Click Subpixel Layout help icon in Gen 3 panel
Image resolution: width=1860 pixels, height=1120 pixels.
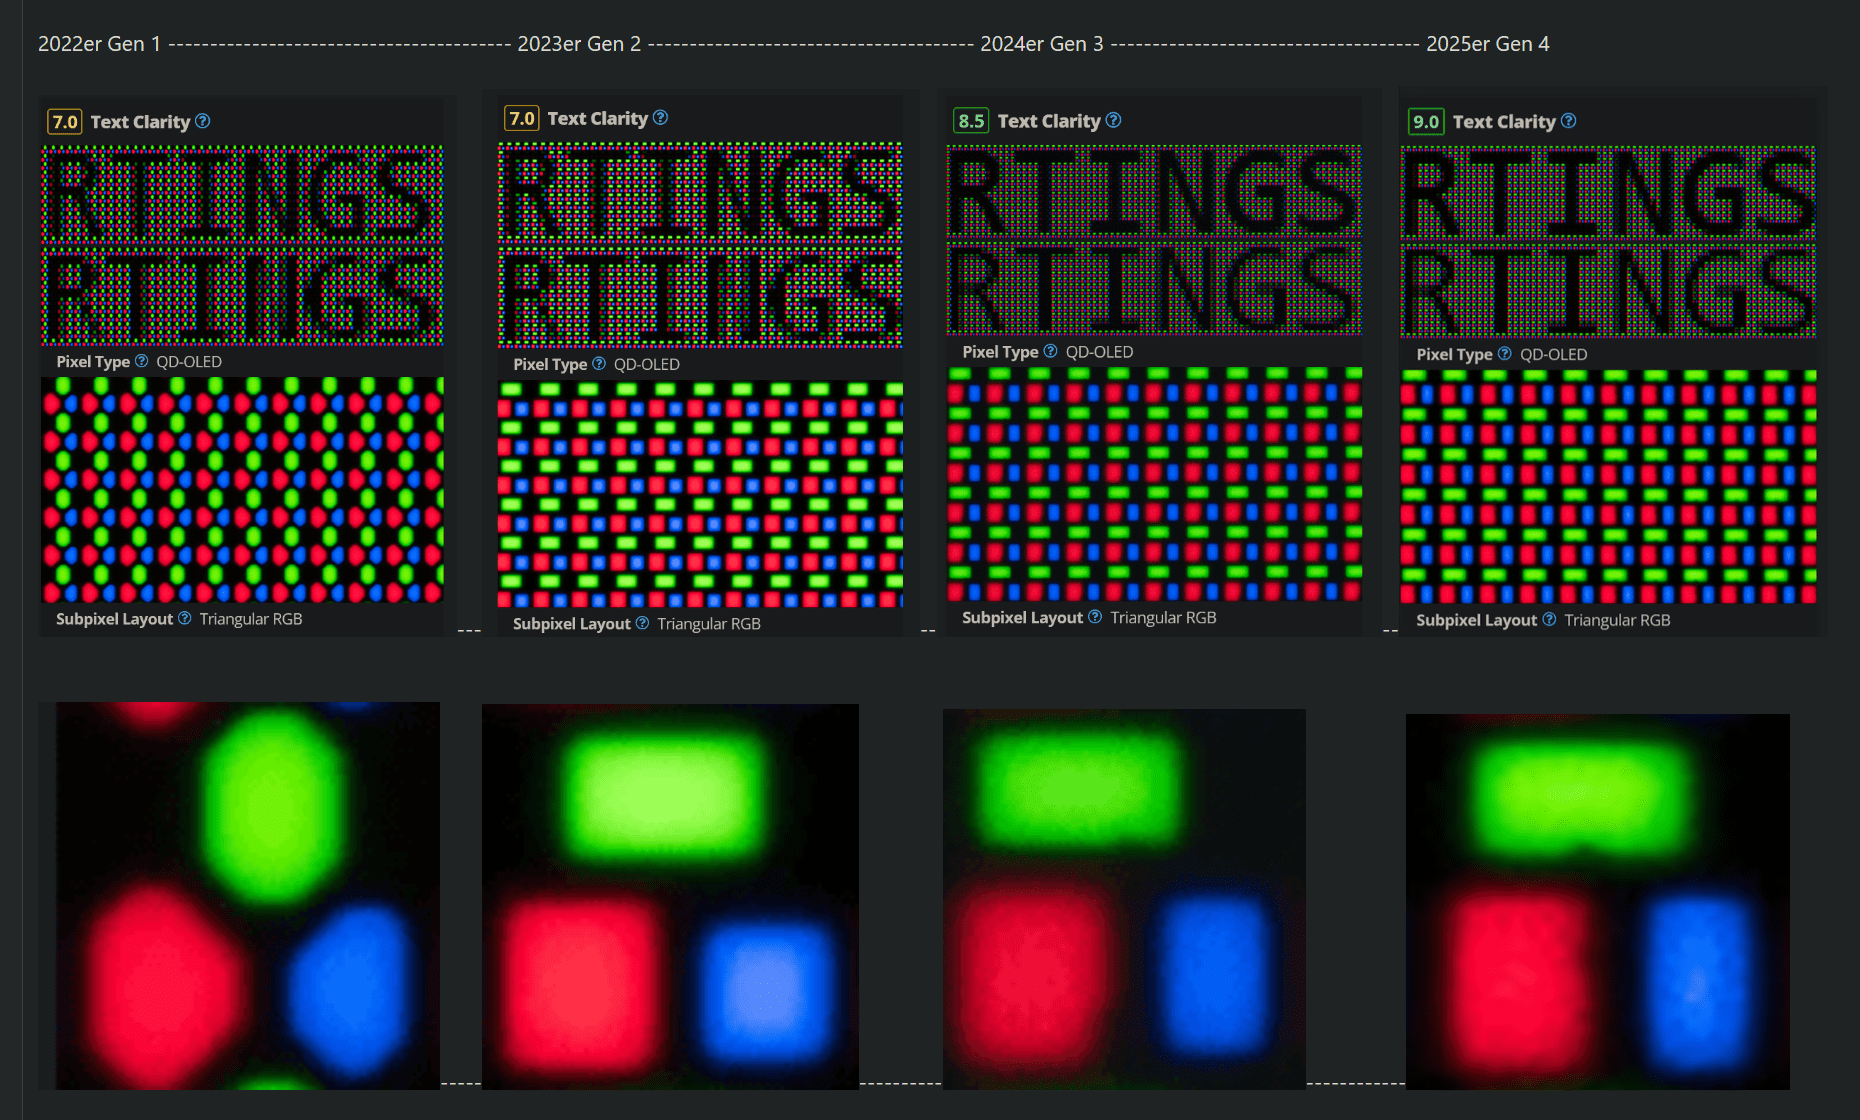[x=1095, y=617]
